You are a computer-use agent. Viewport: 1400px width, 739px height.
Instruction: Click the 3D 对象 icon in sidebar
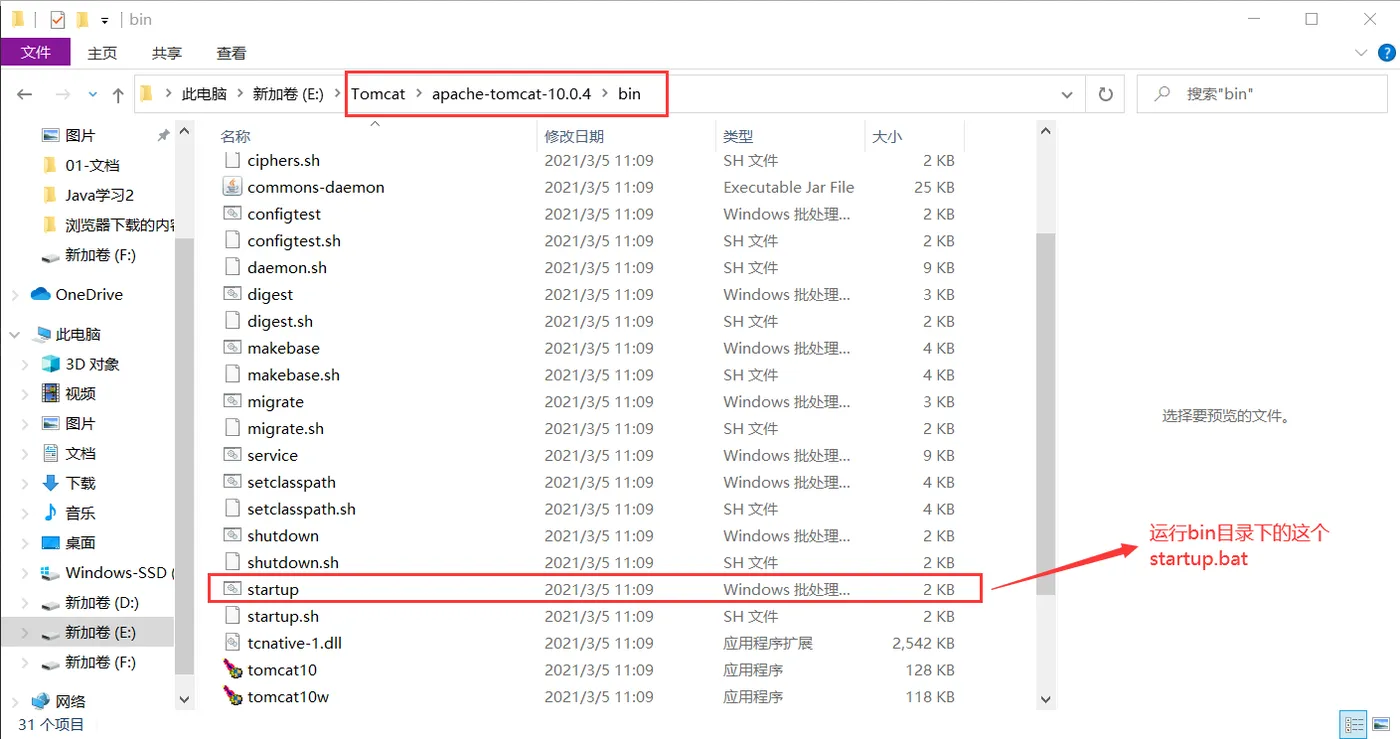click(x=50, y=364)
